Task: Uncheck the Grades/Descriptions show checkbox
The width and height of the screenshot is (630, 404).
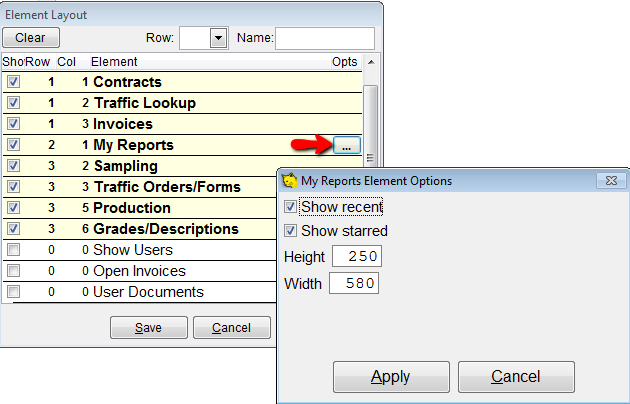Action: (x=13, y=229)
